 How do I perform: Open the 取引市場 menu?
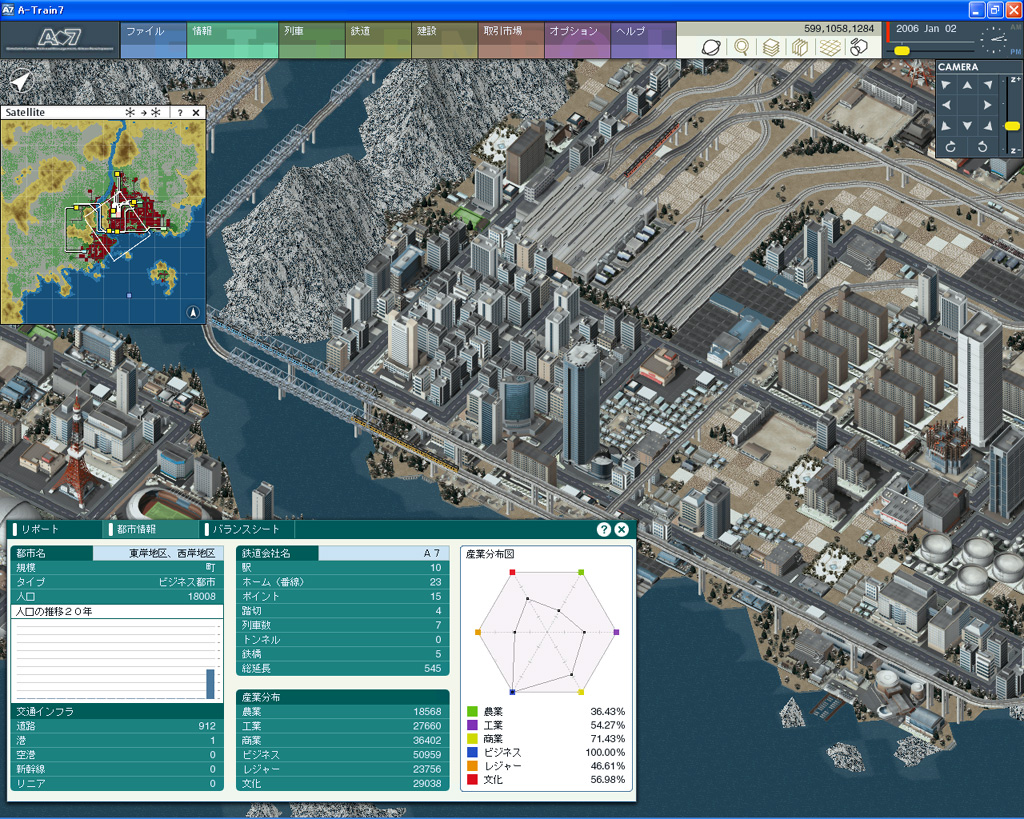point(505,32)
